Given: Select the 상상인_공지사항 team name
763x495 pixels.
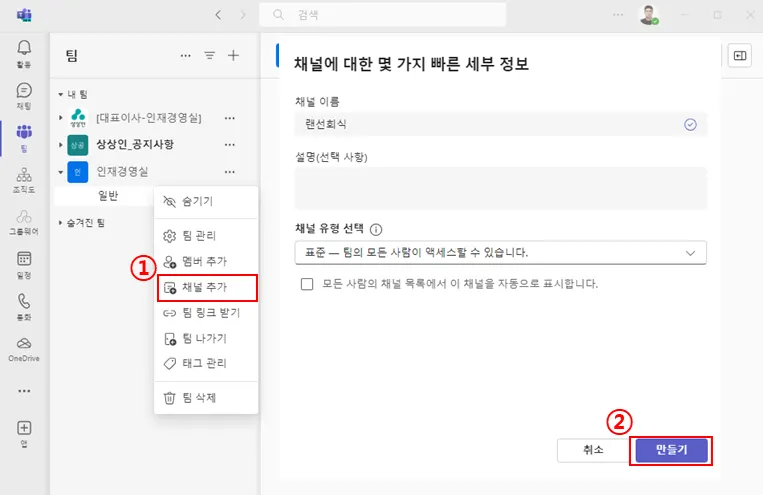Looking at the screenshot, I should pyautogui.click(x=135, y=145).
